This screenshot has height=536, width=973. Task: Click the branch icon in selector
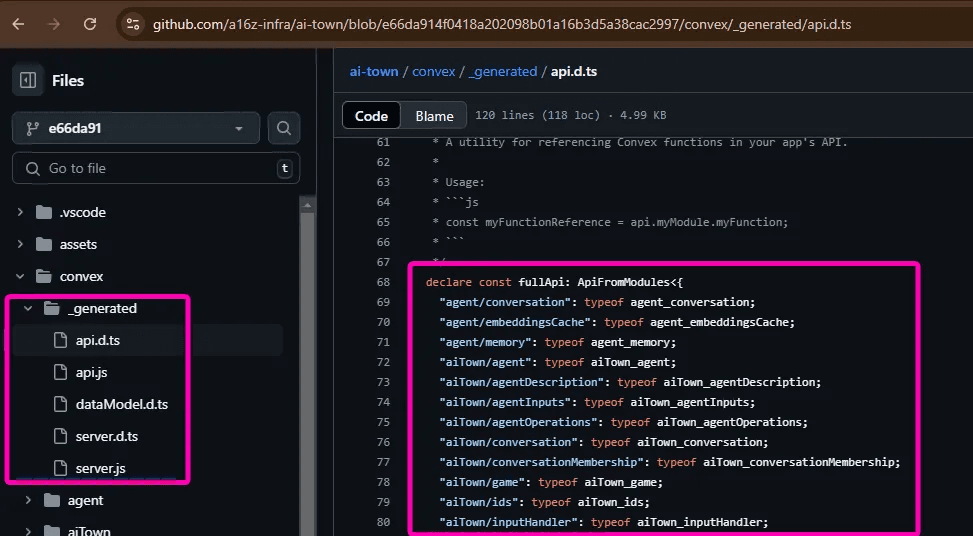[x=32, y=128]
